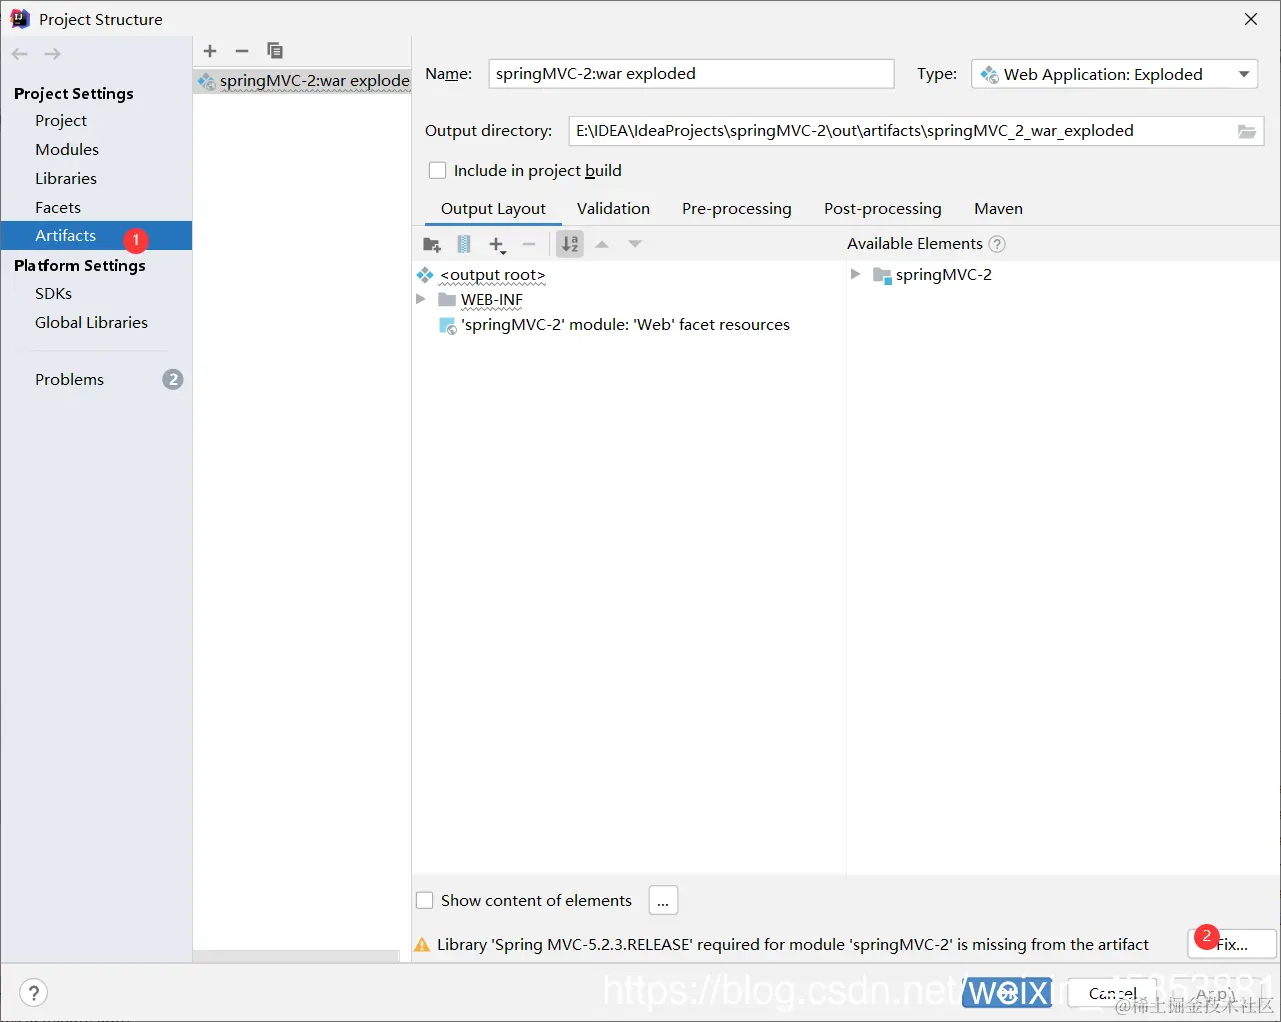Viewport: 1281px width, 1022px height.
Task: Click the Problems count badge
Action: point(173,380)
